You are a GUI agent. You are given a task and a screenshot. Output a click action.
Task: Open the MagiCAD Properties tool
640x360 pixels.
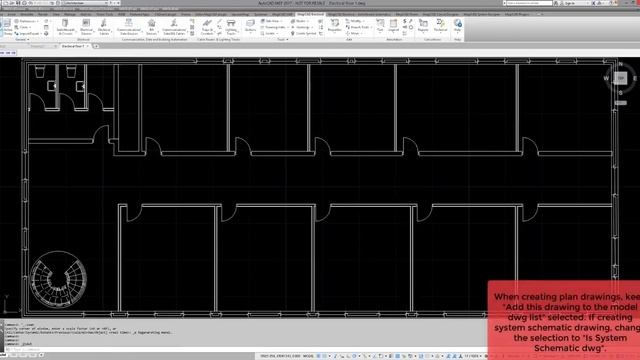pyautogui.click(x=335, y=27)
